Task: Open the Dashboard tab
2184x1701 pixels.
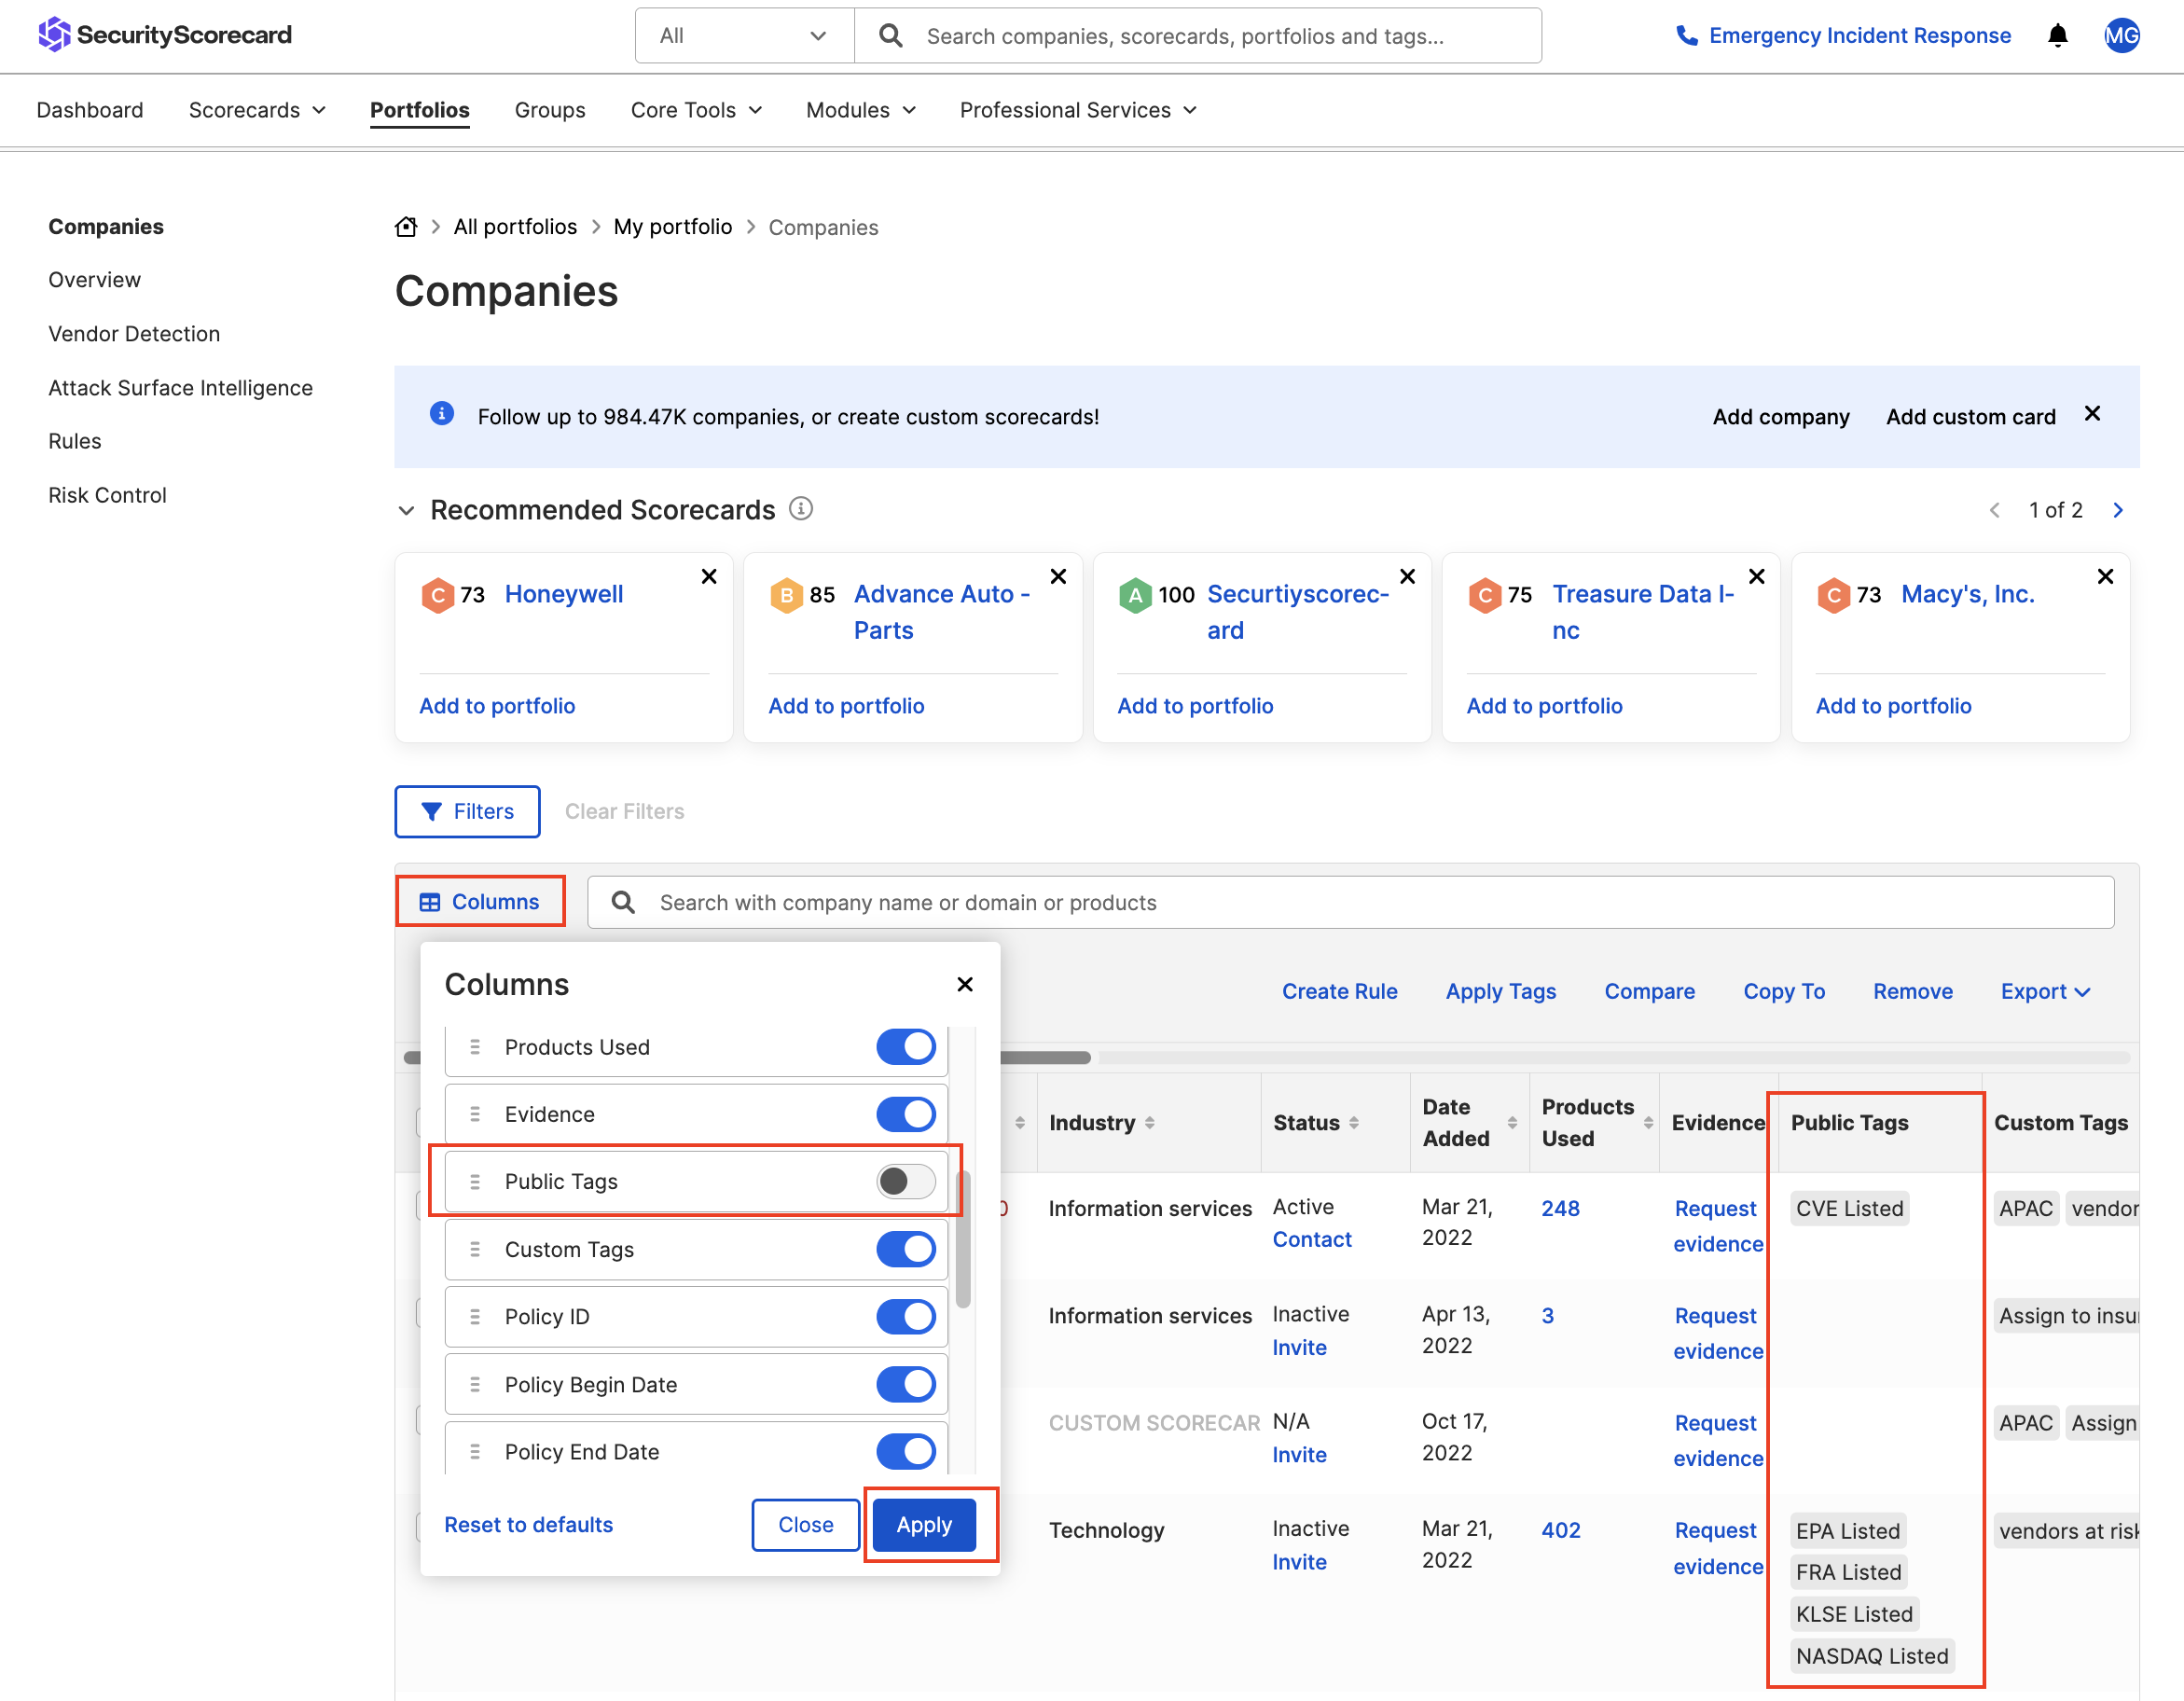Action: click(90, 110)
